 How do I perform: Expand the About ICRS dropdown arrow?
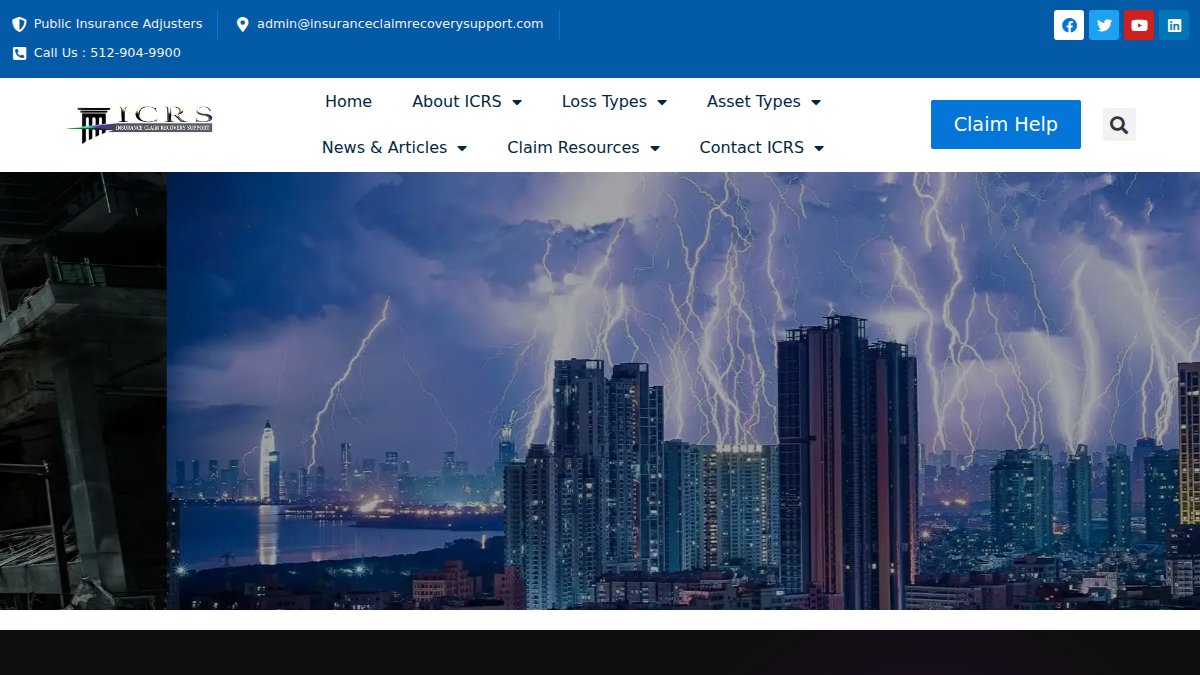point(517,102)
